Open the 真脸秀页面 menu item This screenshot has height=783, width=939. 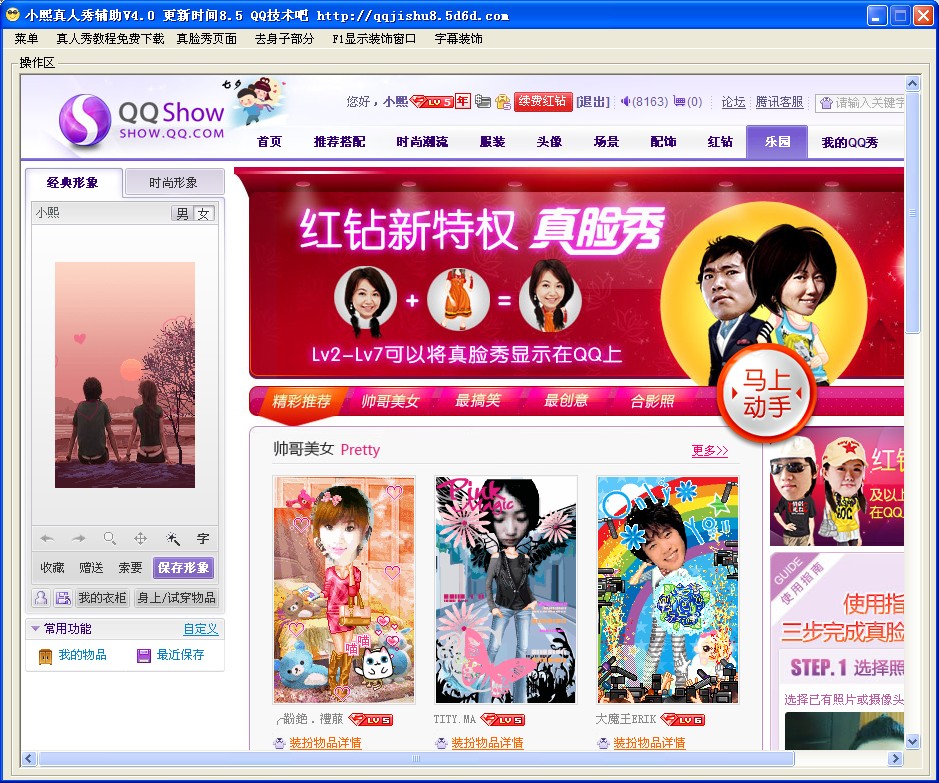click(x=207, y=39)
